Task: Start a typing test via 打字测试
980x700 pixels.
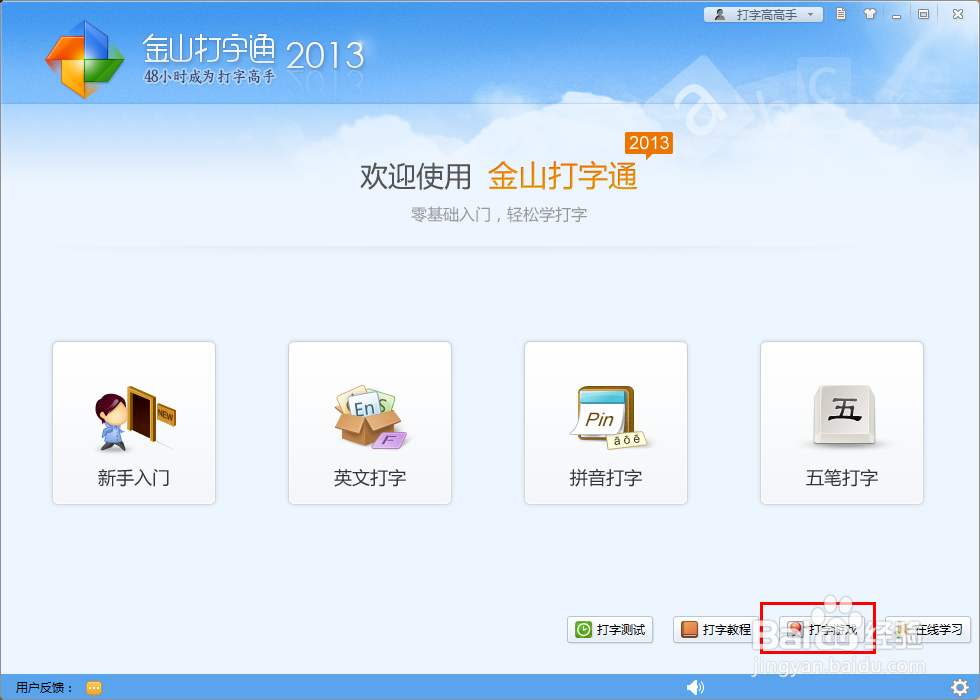Action: tap(610, 630)
